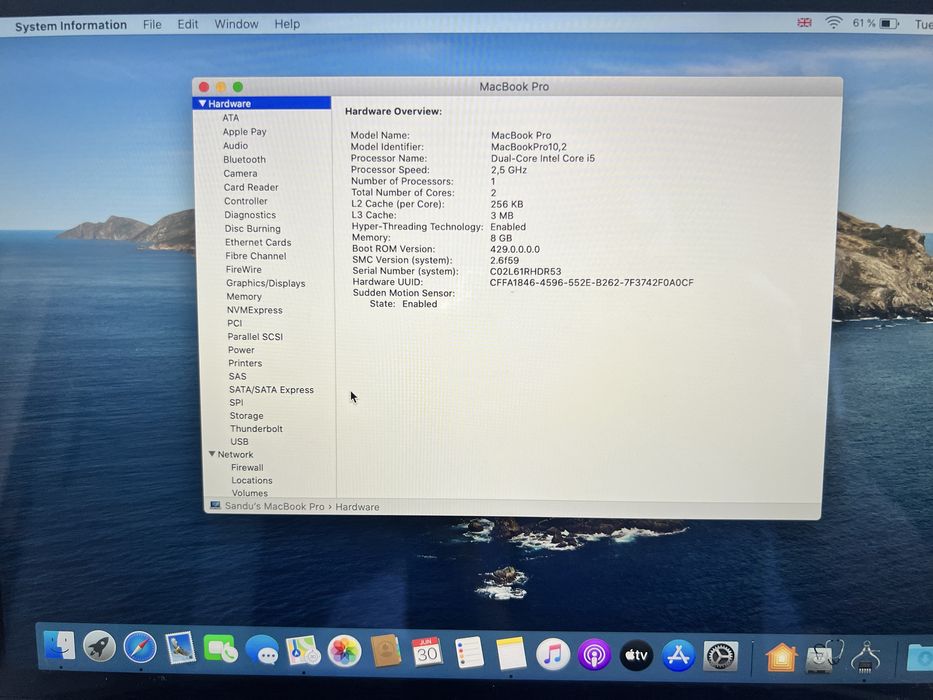Select Memory in the sidebar list

click(244, 296)
